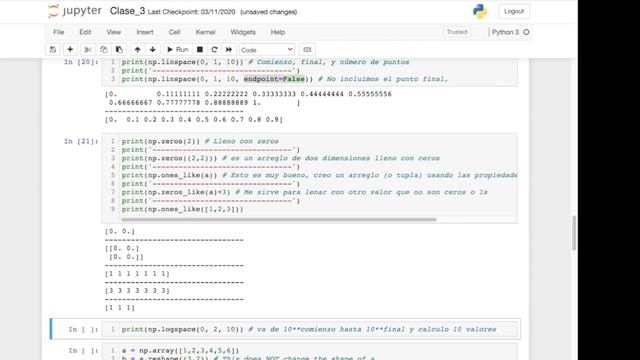Image resolution: width=640 pixels, height=360 pixels.
Task: Cut selected cells with scissors icon
Action: pyautogui.click(x=88, y=50)
